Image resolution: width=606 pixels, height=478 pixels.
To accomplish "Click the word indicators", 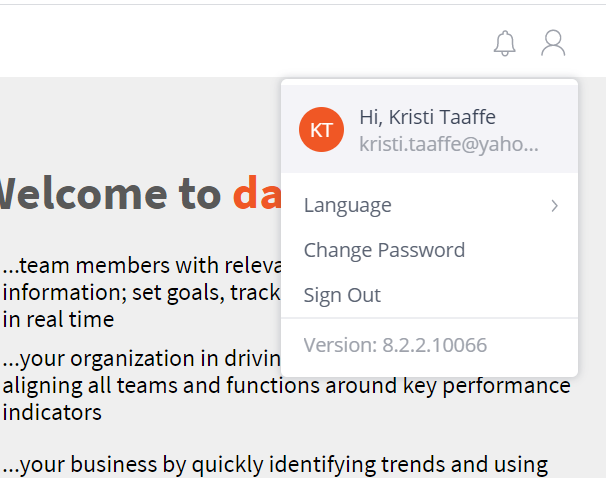I will click(x=52, y=412).
